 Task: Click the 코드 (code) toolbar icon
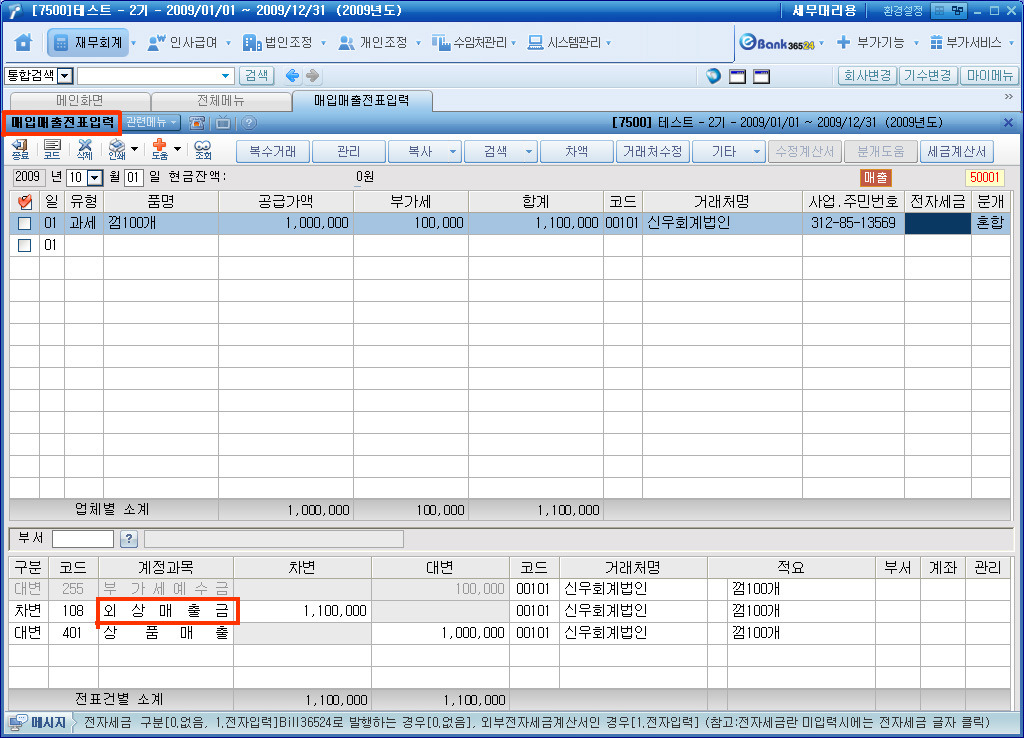(x=52, y=151)
